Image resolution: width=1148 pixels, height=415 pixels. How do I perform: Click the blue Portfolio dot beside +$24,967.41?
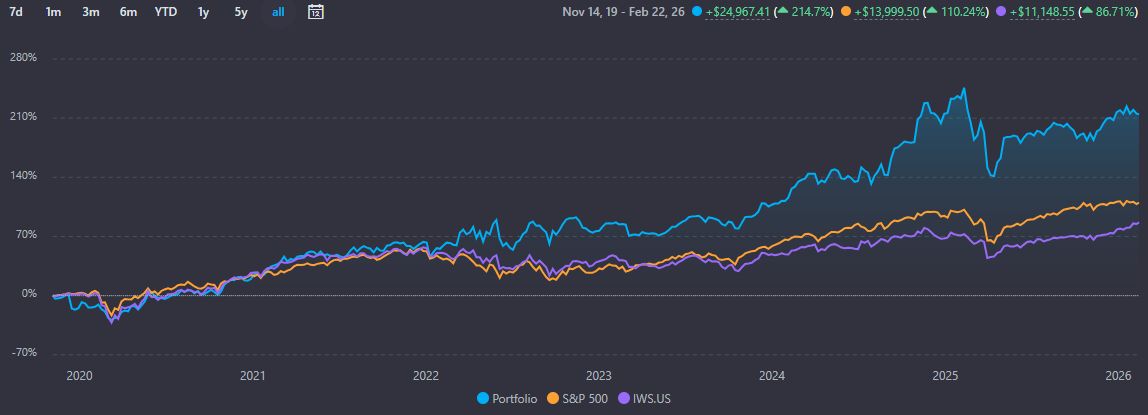[696, 13]
